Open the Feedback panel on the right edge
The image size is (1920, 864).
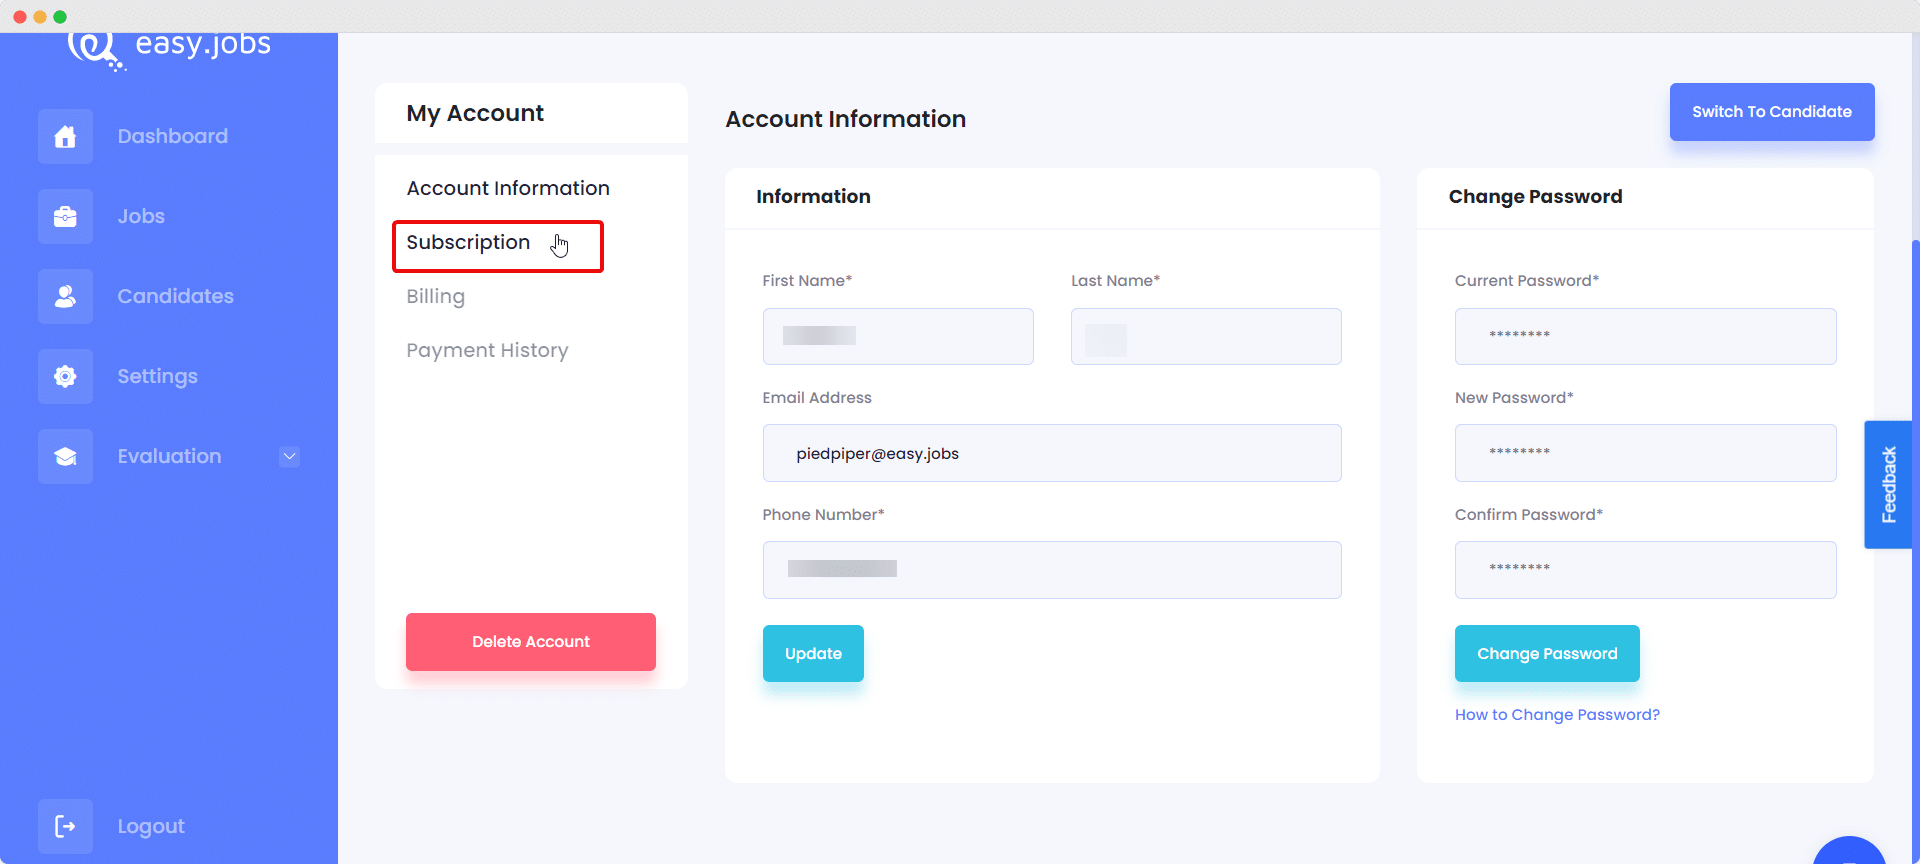click(1888, 485)
